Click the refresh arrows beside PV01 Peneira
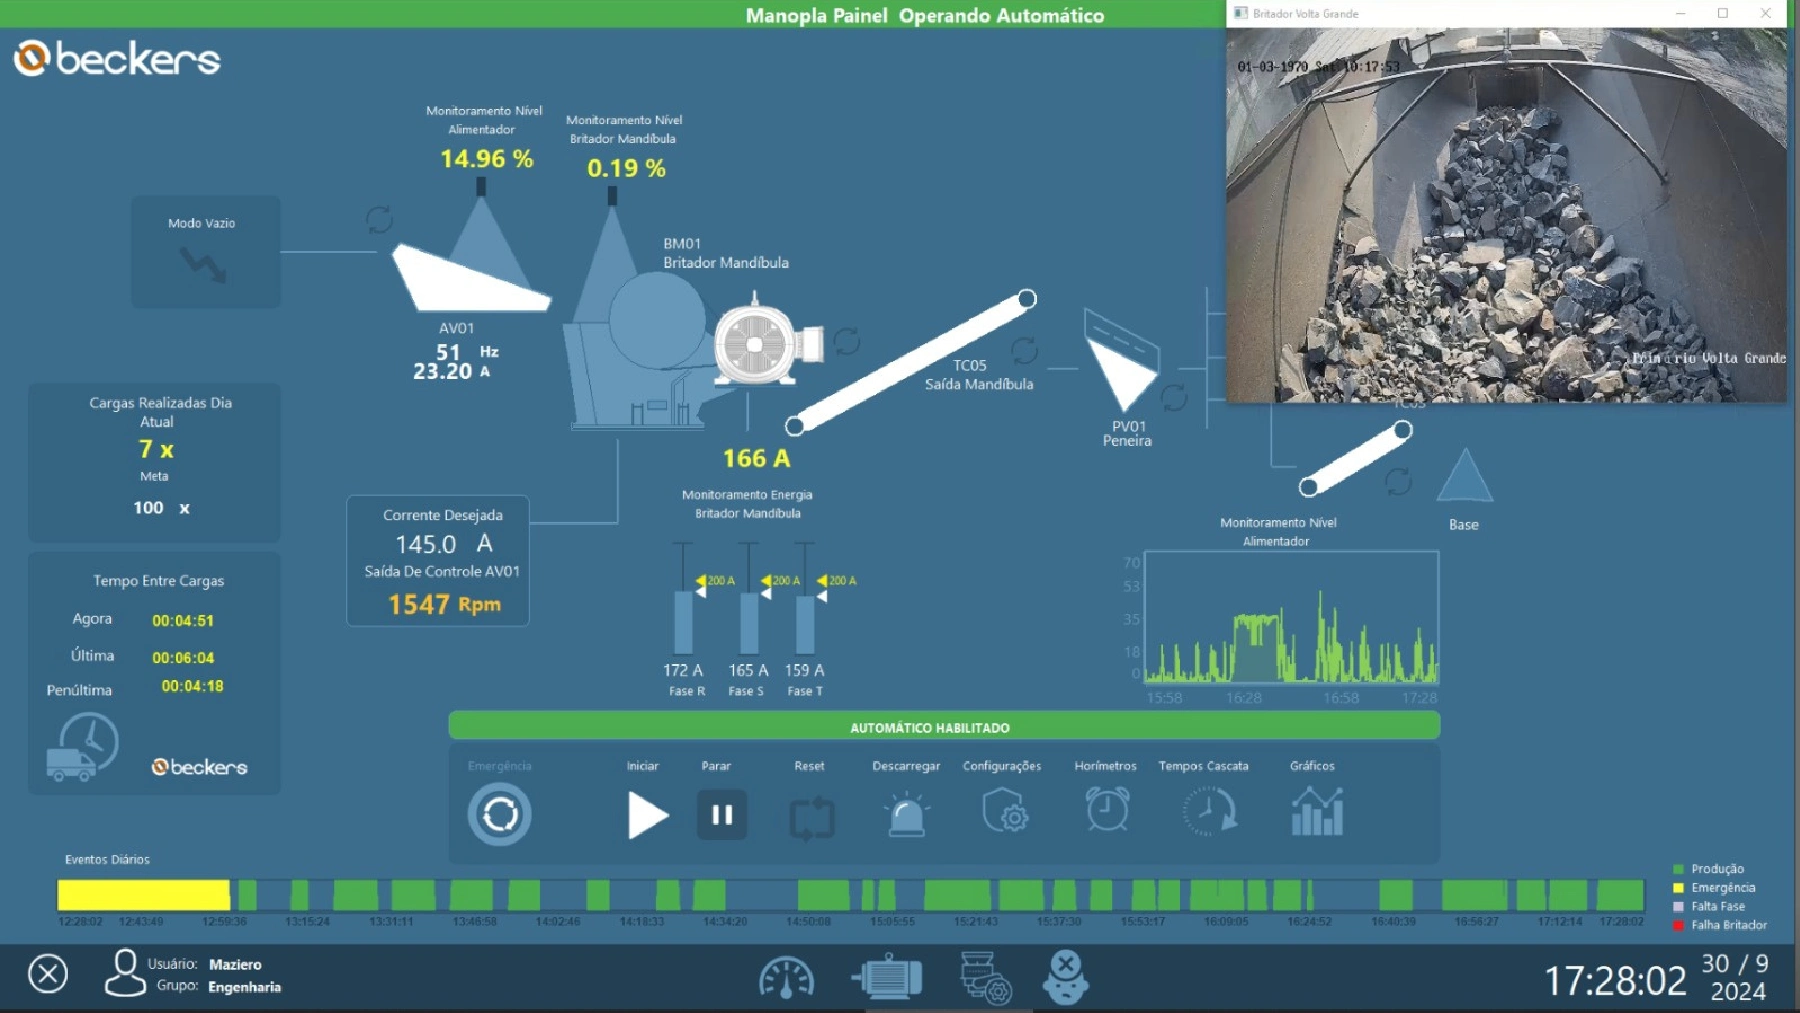The image size is (1800, 1013). click(1174, 397)
